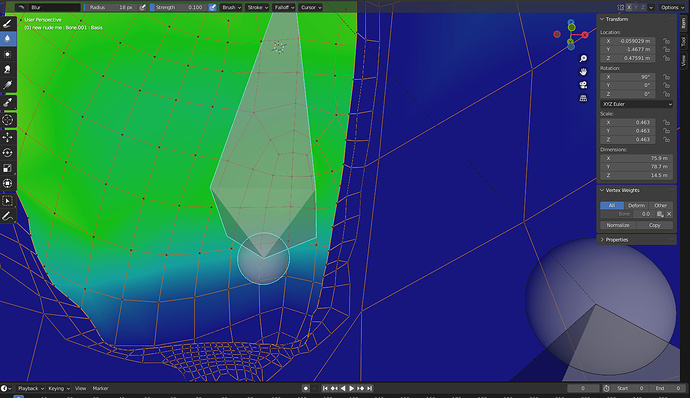
Task: Select the Average weight paint tool
Action: pos(7,54)
